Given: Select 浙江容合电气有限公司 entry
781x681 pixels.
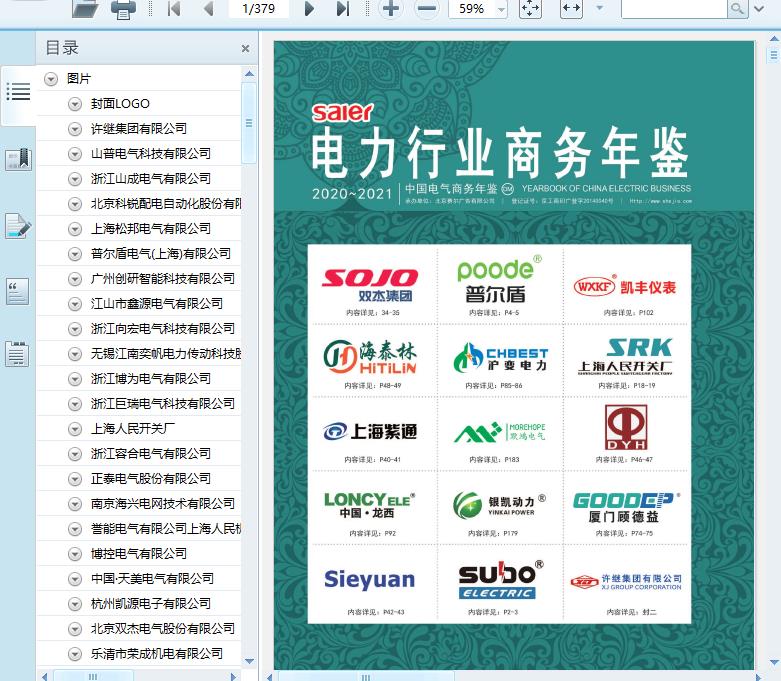Looking at the screenshot, I should tap(150, 453).
